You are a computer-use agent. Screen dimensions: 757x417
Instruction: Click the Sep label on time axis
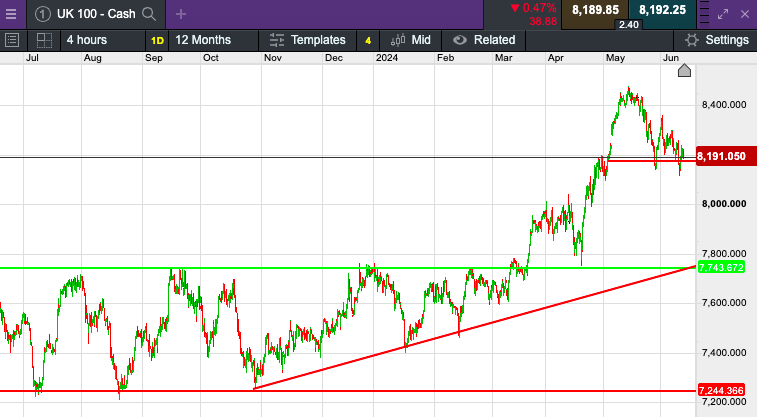pos(154,58)
